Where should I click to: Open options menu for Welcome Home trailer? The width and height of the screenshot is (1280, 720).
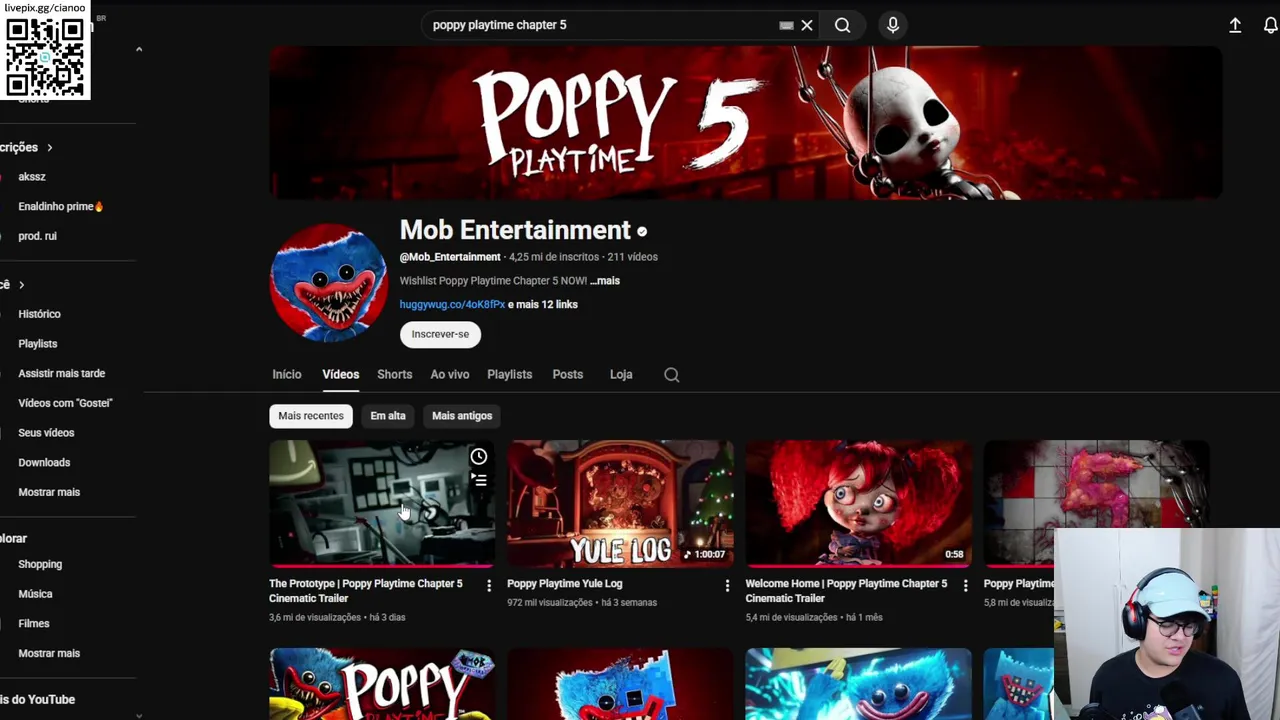[965, 586]
